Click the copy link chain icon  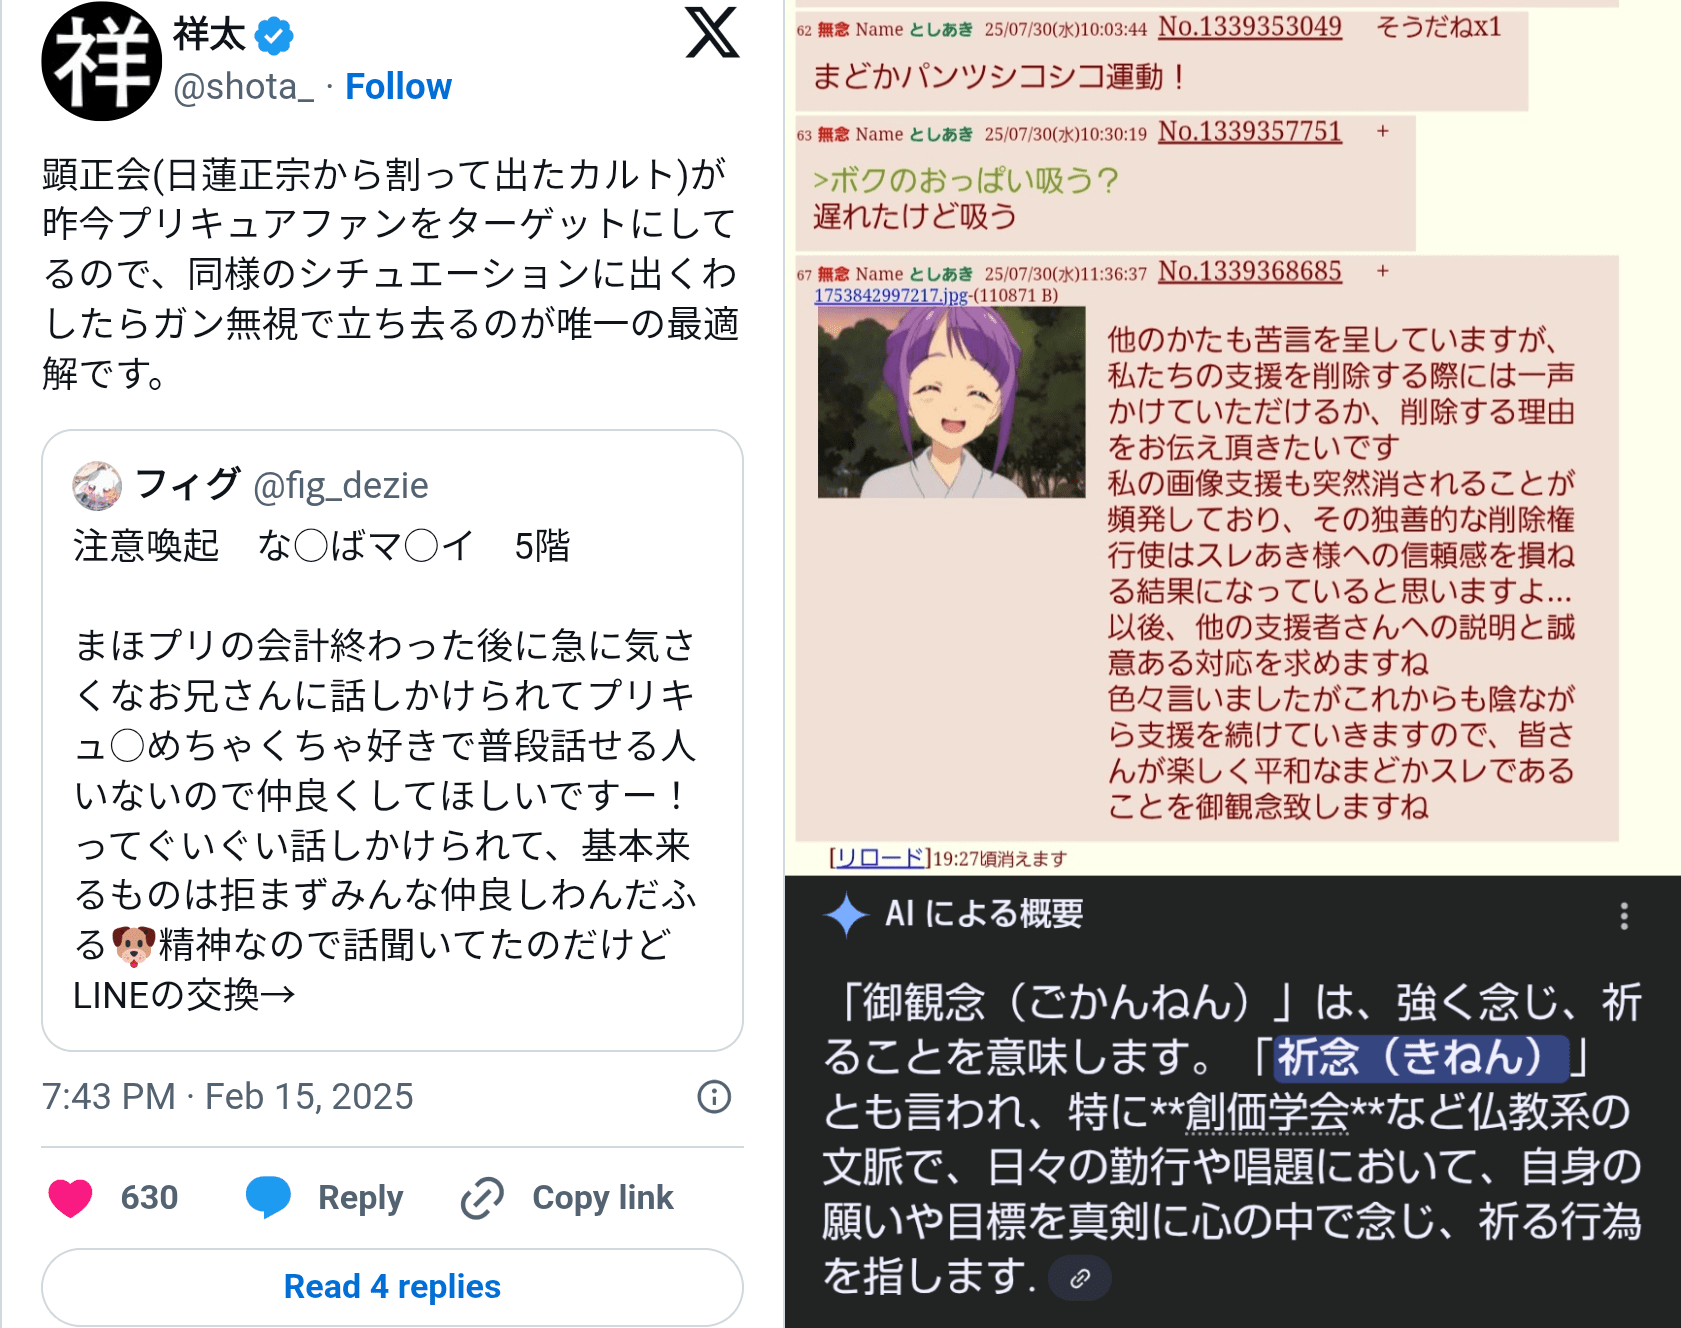482,1197
